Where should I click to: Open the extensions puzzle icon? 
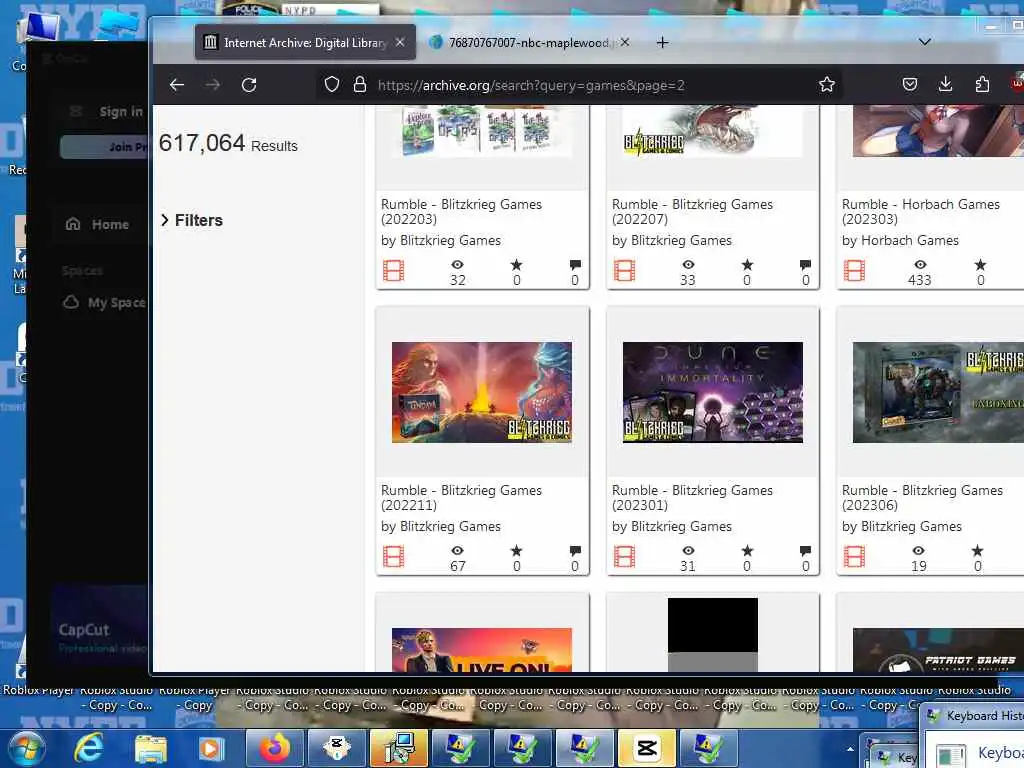tap(982, 84)
